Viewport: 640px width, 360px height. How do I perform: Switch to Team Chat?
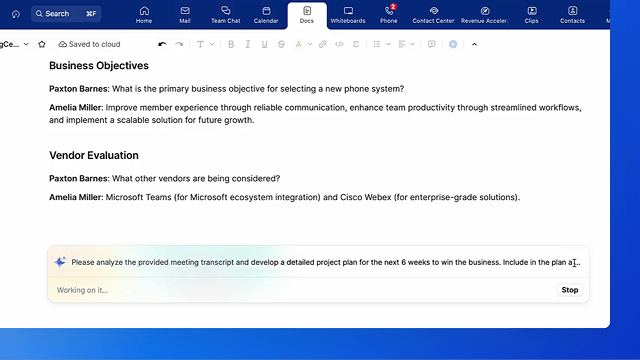click(225, 15)
